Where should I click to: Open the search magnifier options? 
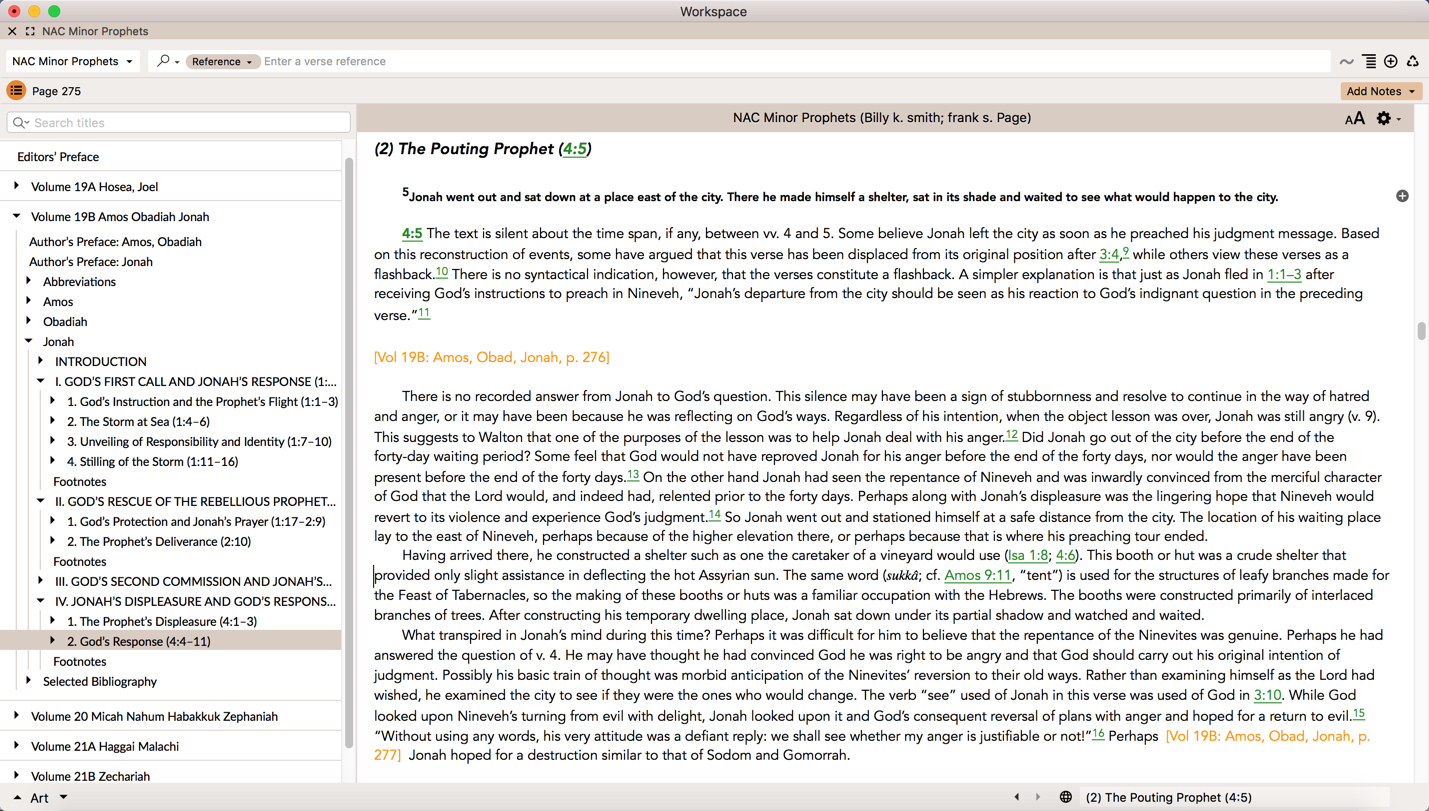pyautogui.click(x=167, y=61)
